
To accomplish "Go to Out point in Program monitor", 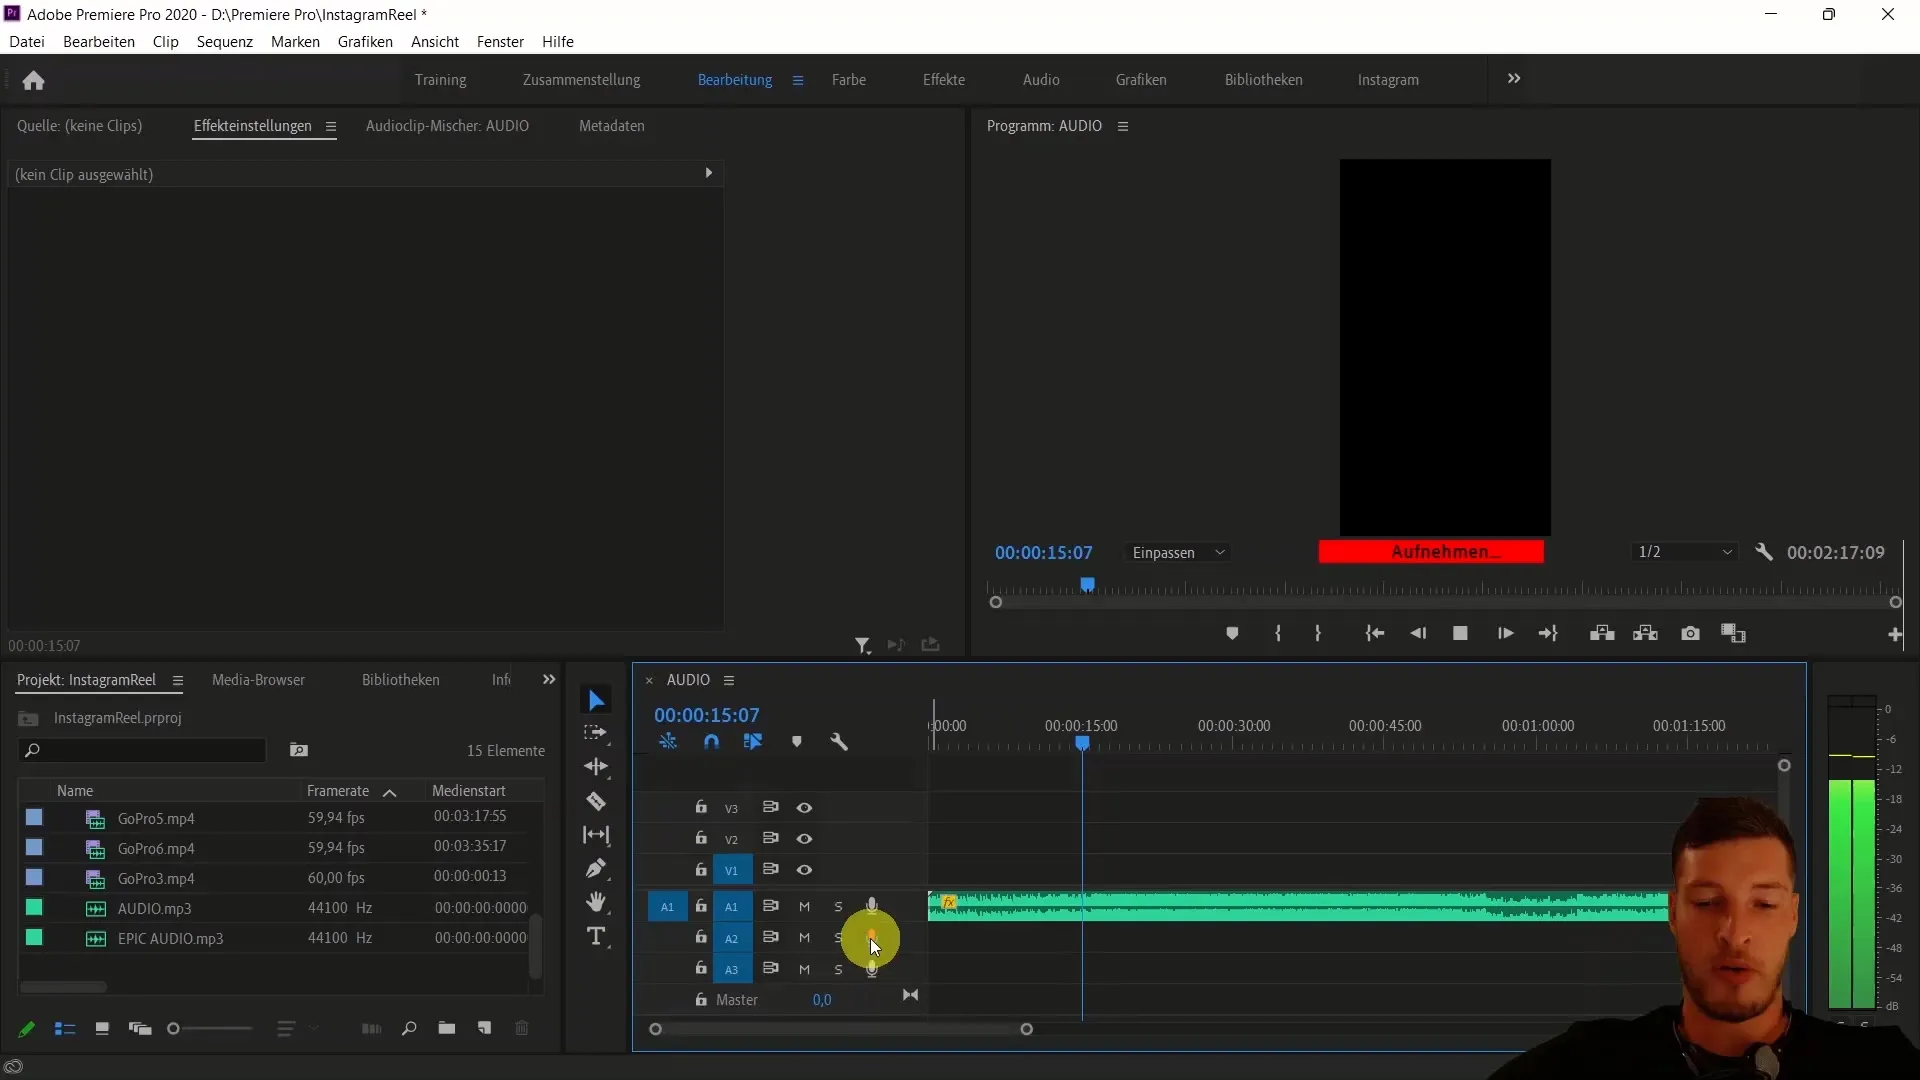I will 1548,634.
